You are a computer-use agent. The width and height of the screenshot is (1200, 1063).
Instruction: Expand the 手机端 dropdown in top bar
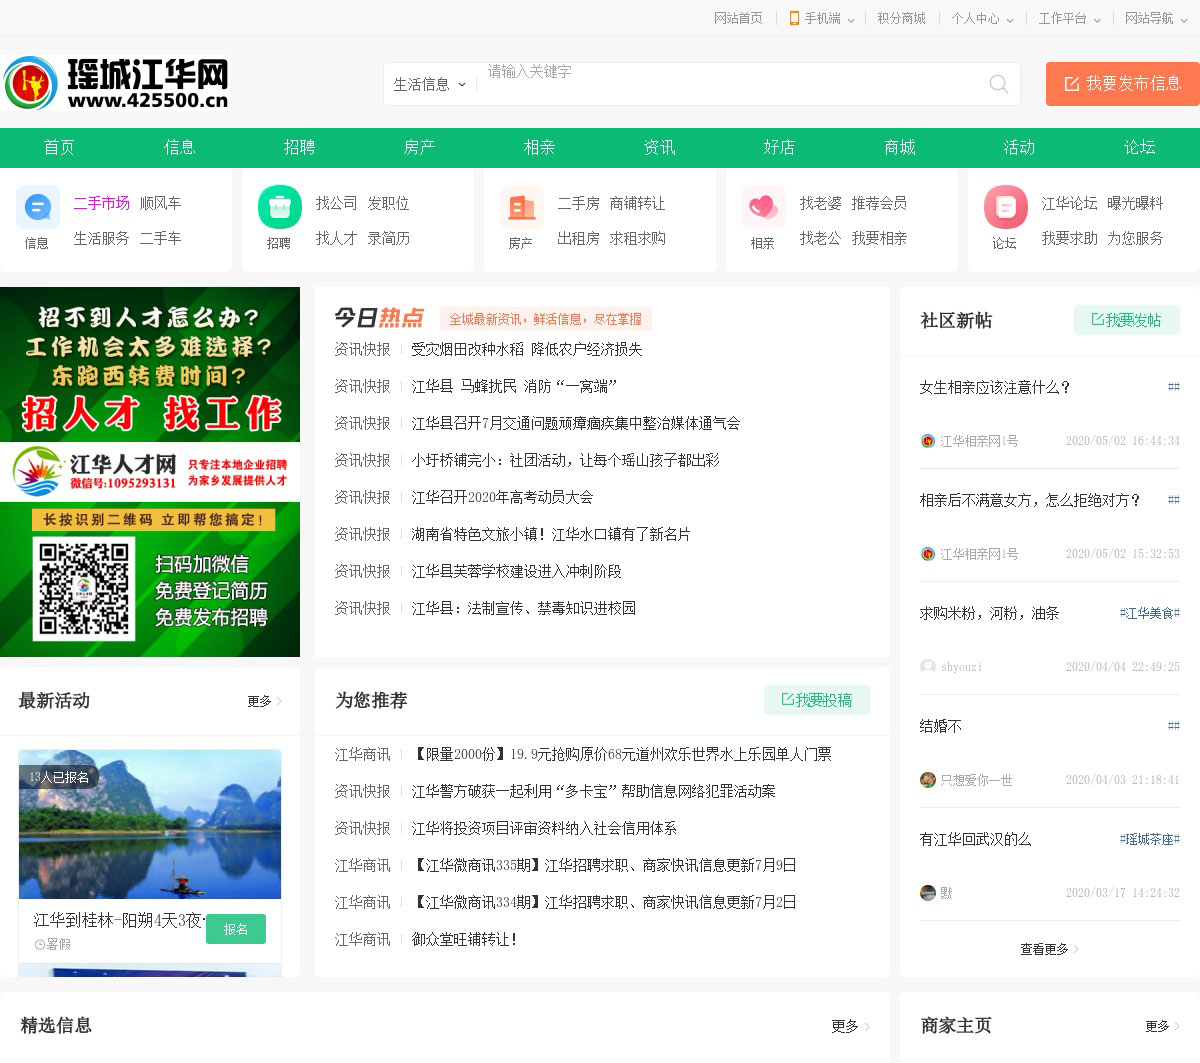pos(822,18)
